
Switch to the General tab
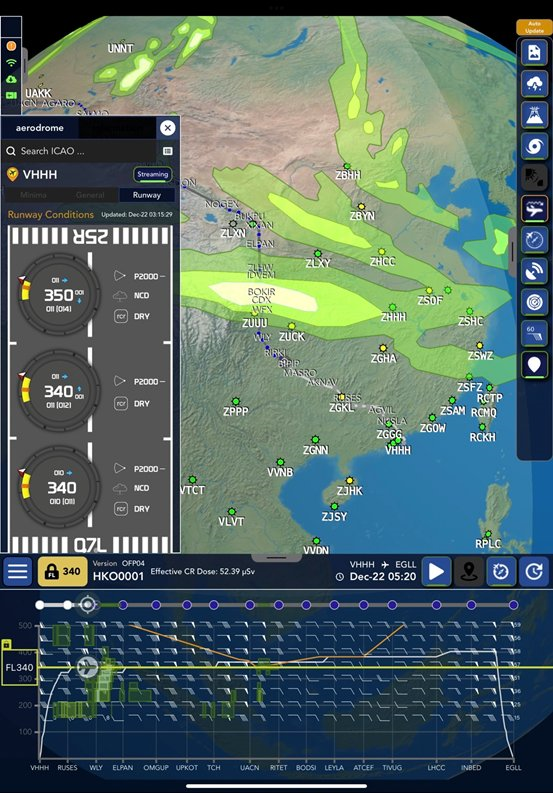click(90, 195)
